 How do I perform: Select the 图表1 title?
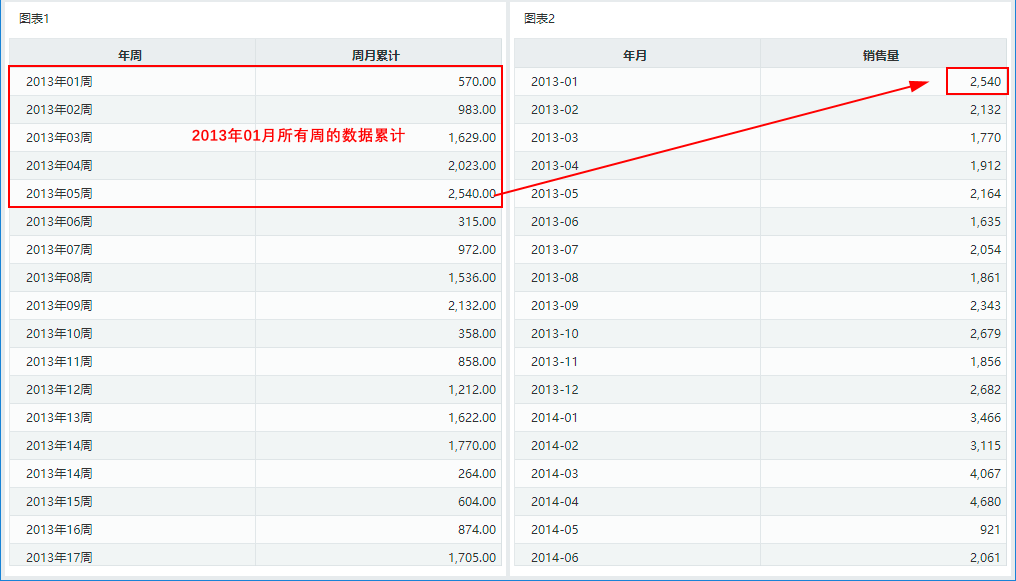tap(34, 18)
